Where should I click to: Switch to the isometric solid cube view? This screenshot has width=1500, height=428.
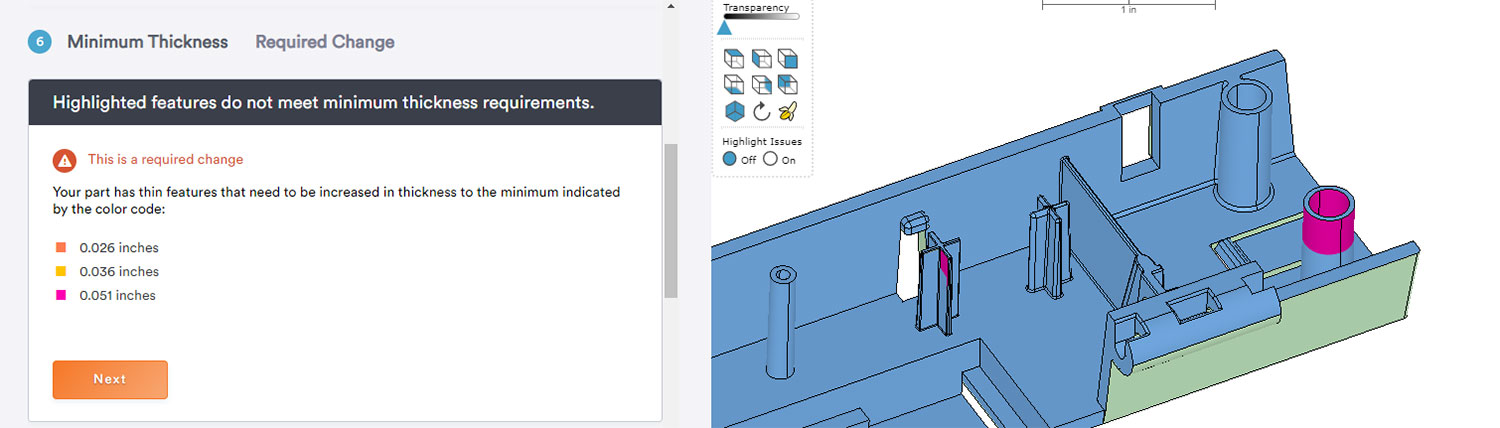tap(735, 111)
